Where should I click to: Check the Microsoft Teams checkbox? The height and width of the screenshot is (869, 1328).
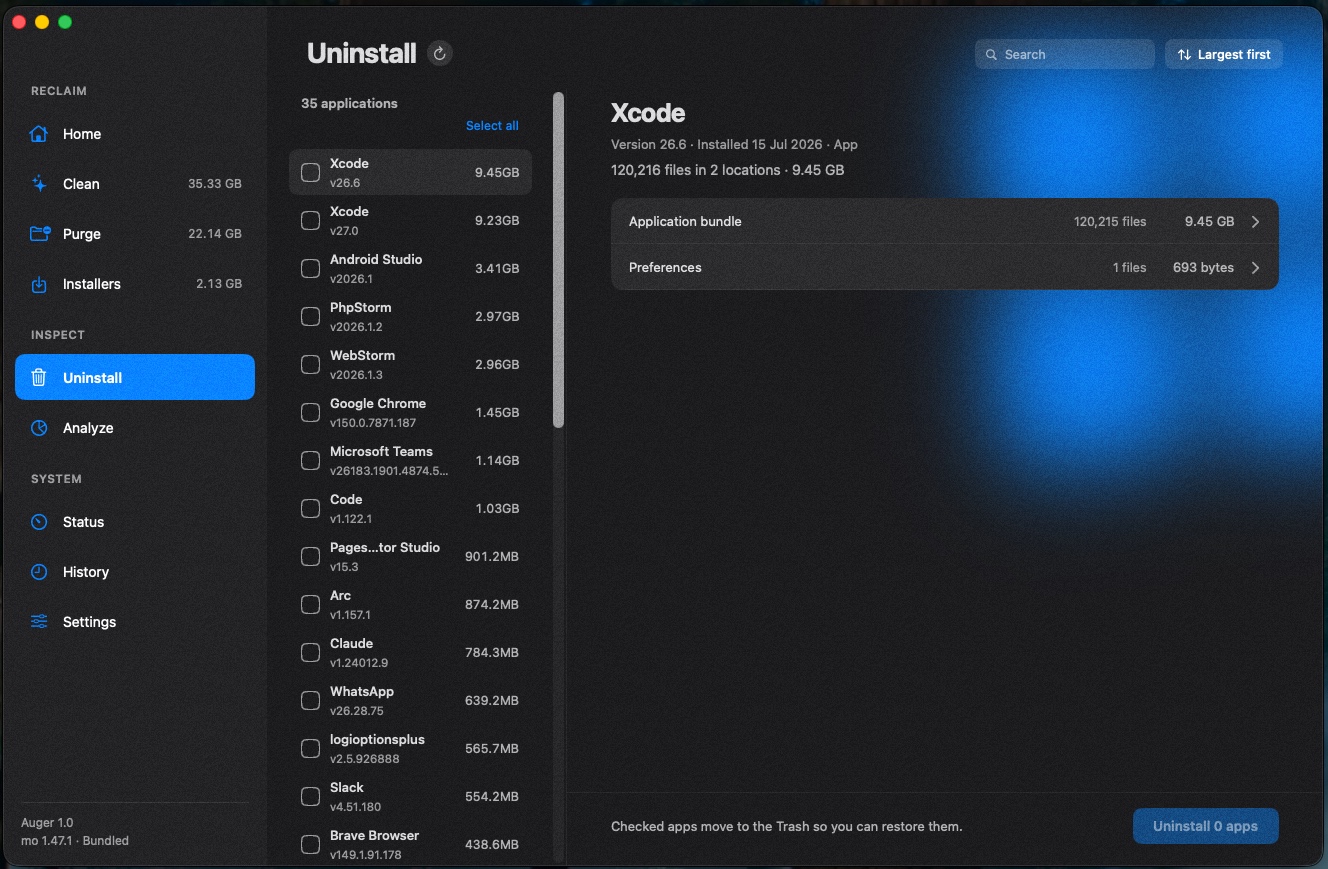[x=311, y=461]
